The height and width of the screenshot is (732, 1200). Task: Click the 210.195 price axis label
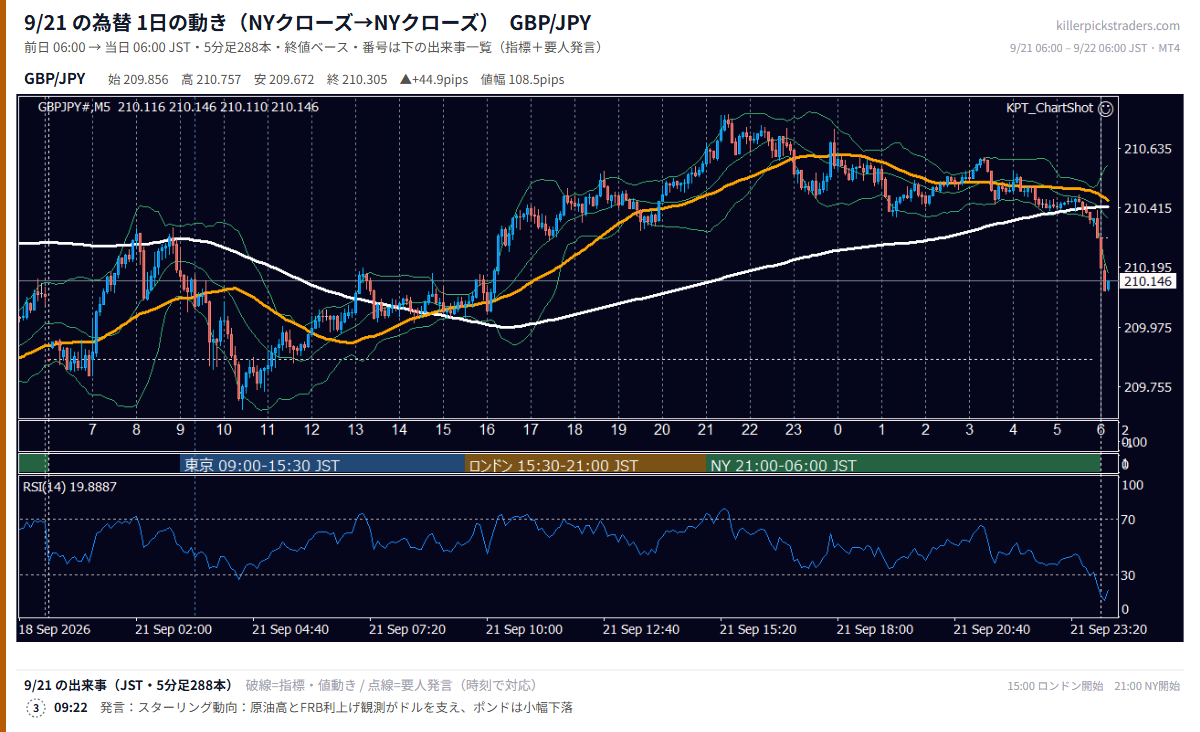pos(1147,268)
